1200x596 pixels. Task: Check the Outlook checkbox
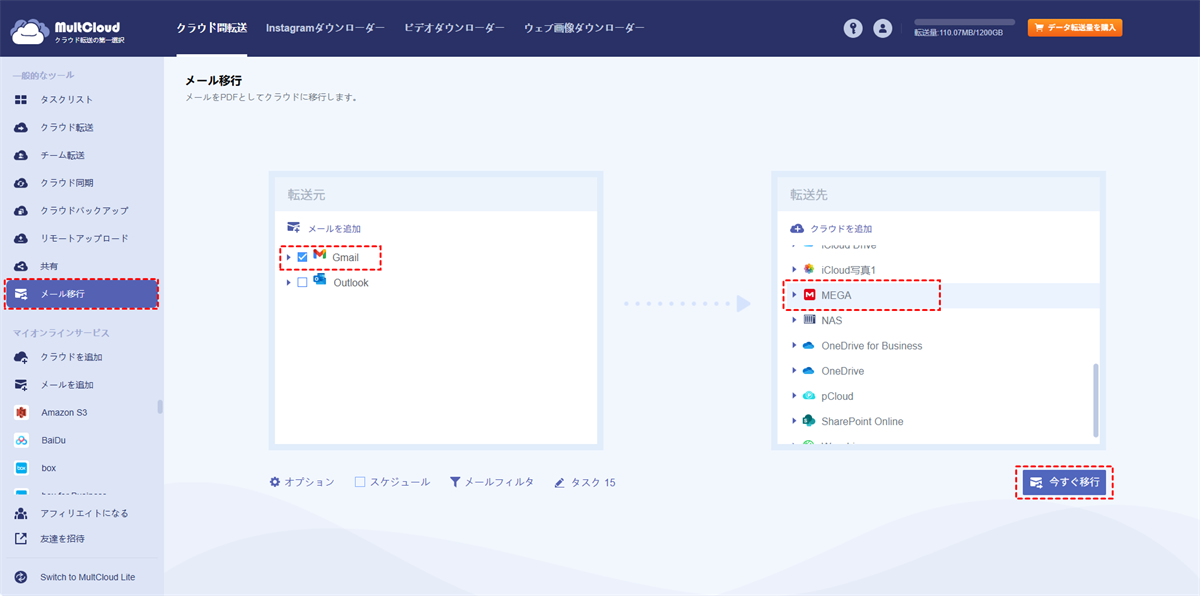(x=303, y=283)
